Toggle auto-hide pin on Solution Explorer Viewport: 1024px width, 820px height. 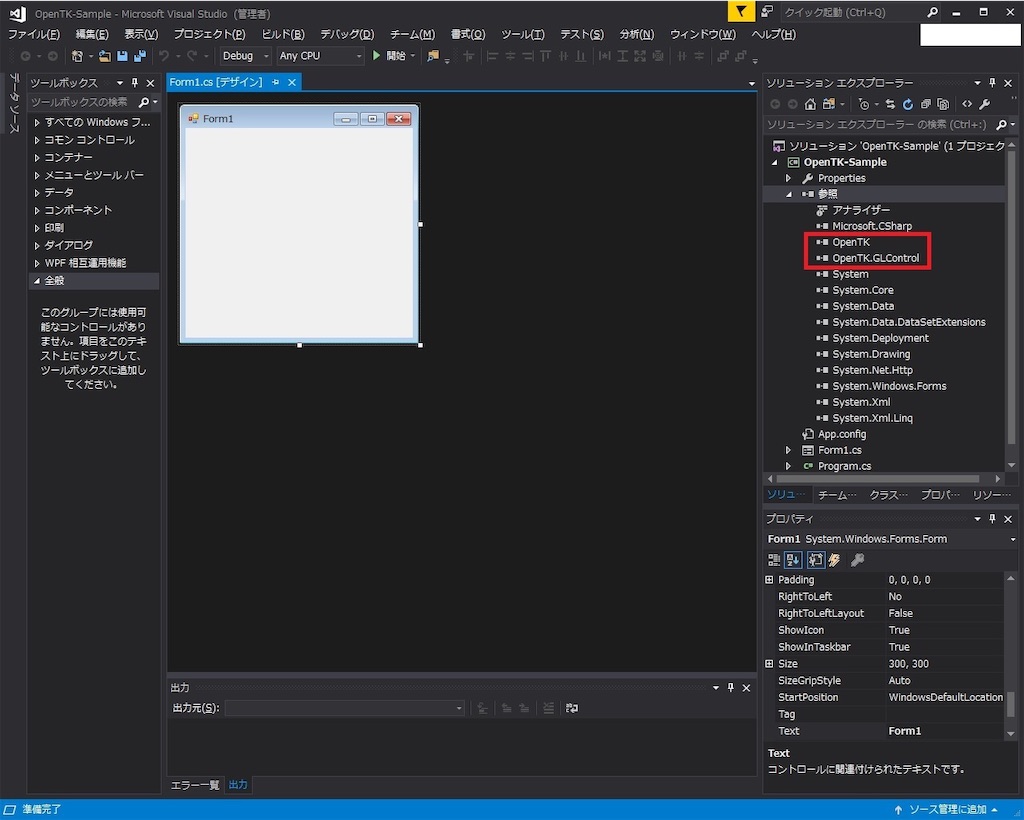click(x=992, y=83)
